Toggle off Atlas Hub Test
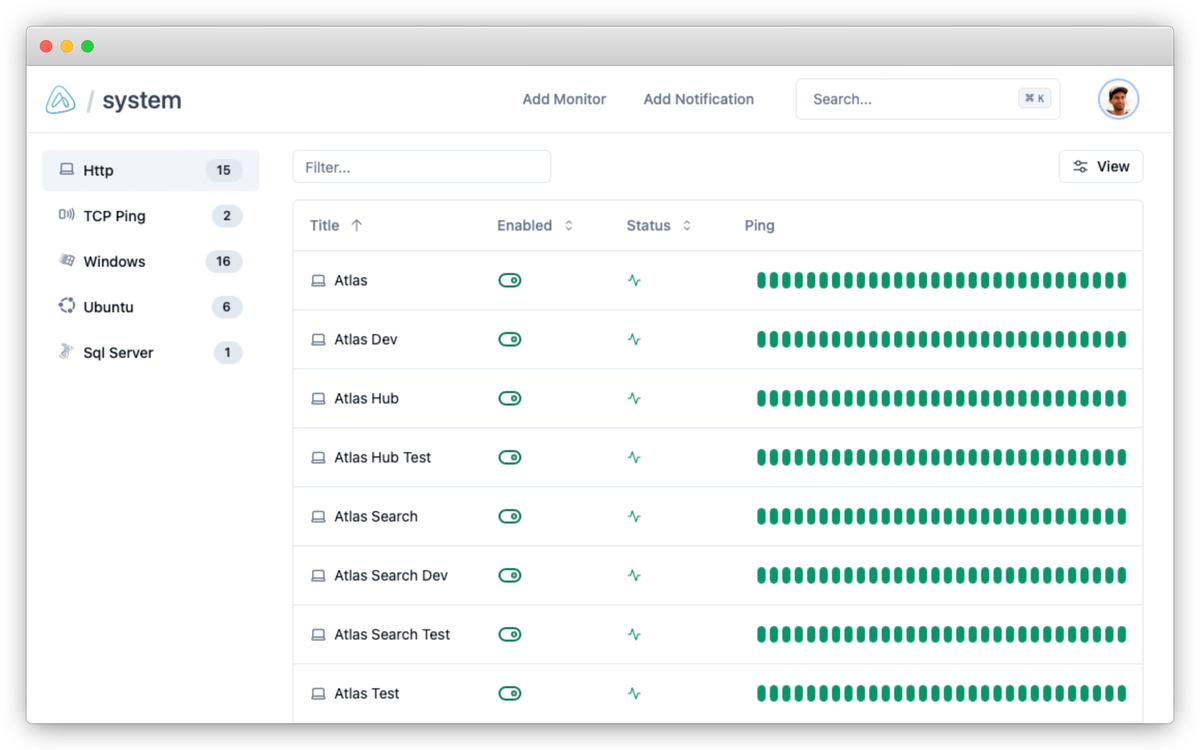The image size is (1200, 750). pyautogui.click(x=510, y=457)
